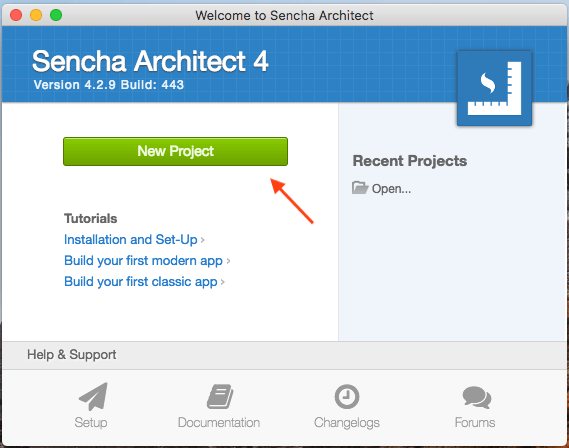Image resolution: width=569 pixels, height=448 pixels.
Task: Open Build your first classic app tutorial
Action: pos(141,282)
